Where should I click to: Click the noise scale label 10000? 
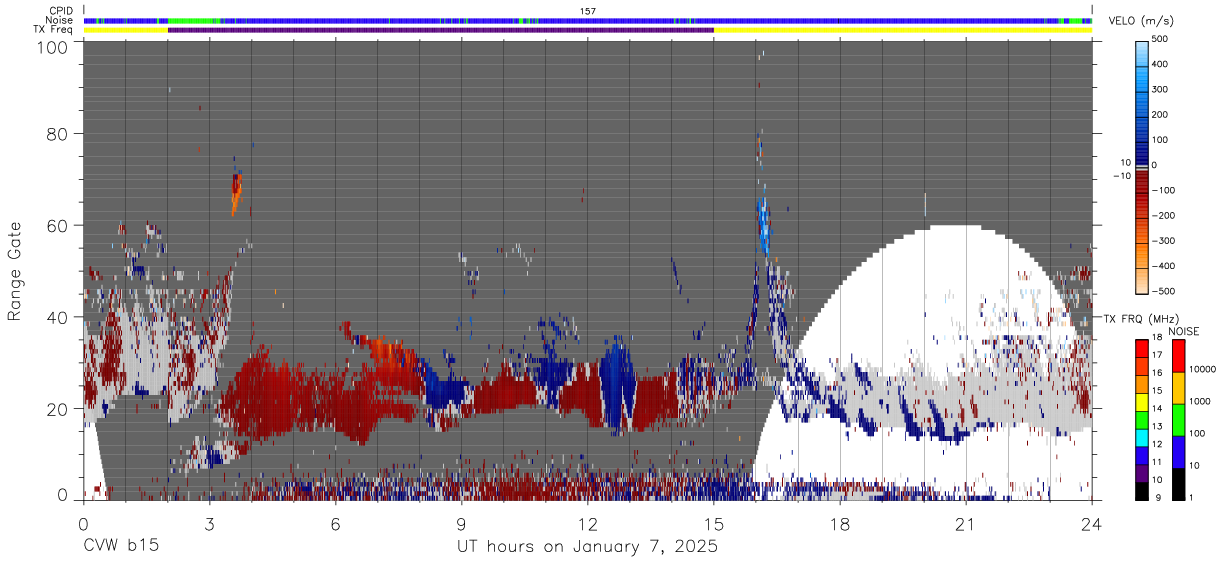tap(1202, 370)
